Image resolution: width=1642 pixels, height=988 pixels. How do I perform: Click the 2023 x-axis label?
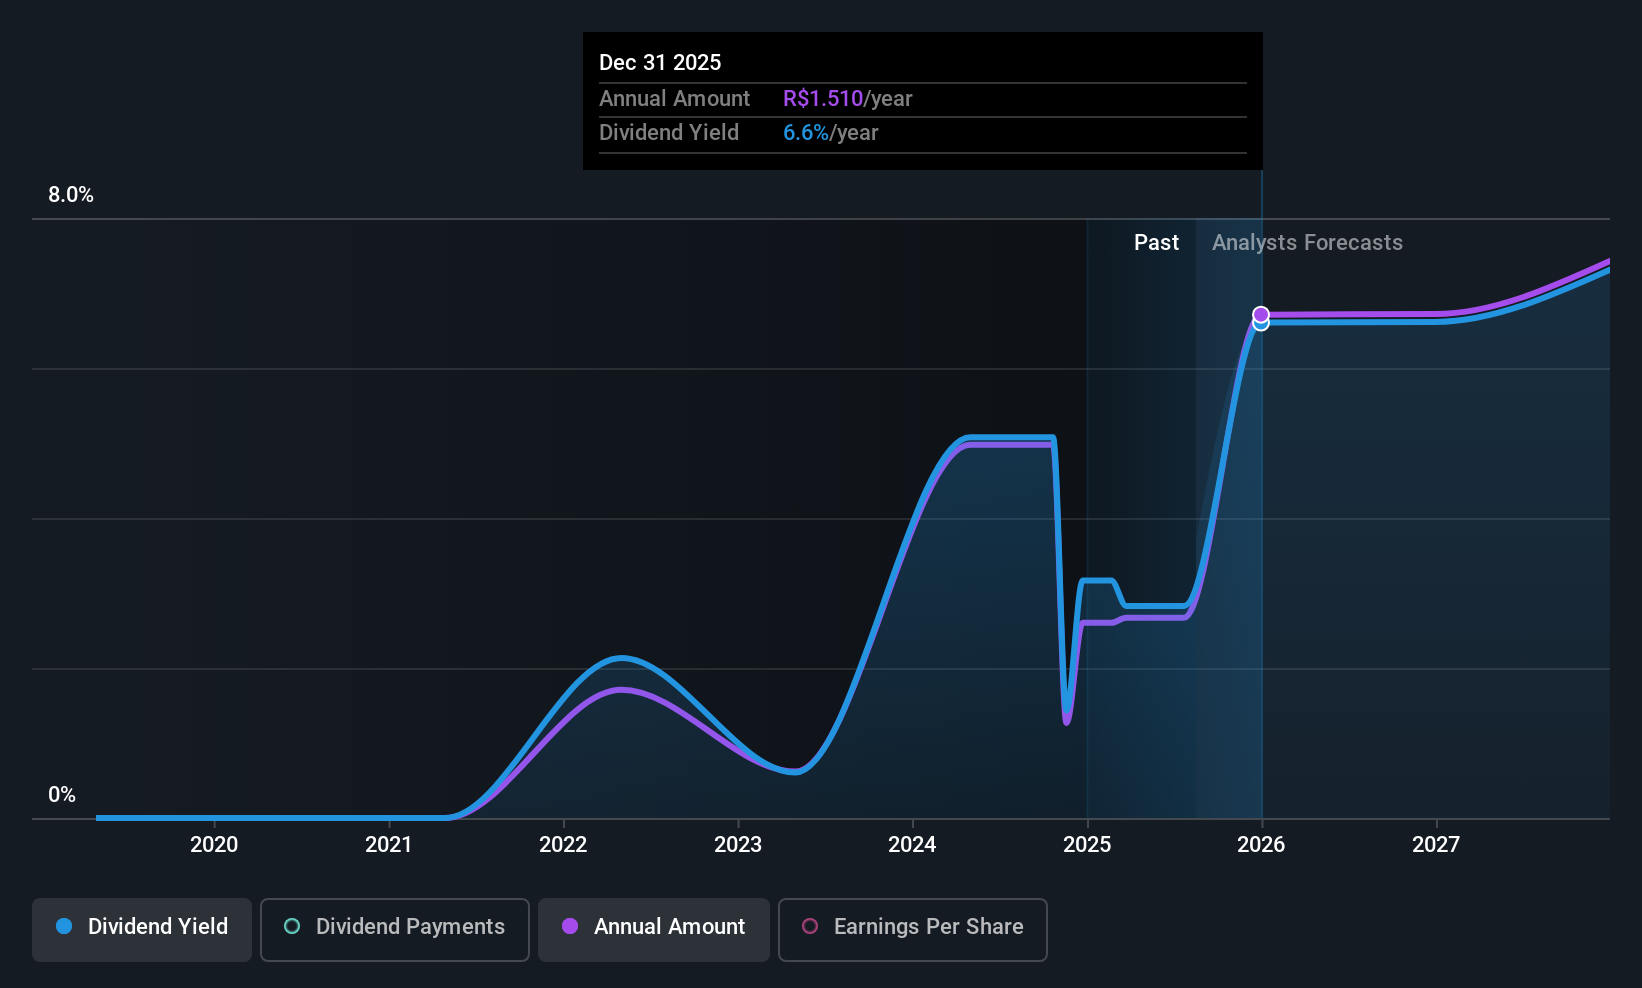[738, 845]
